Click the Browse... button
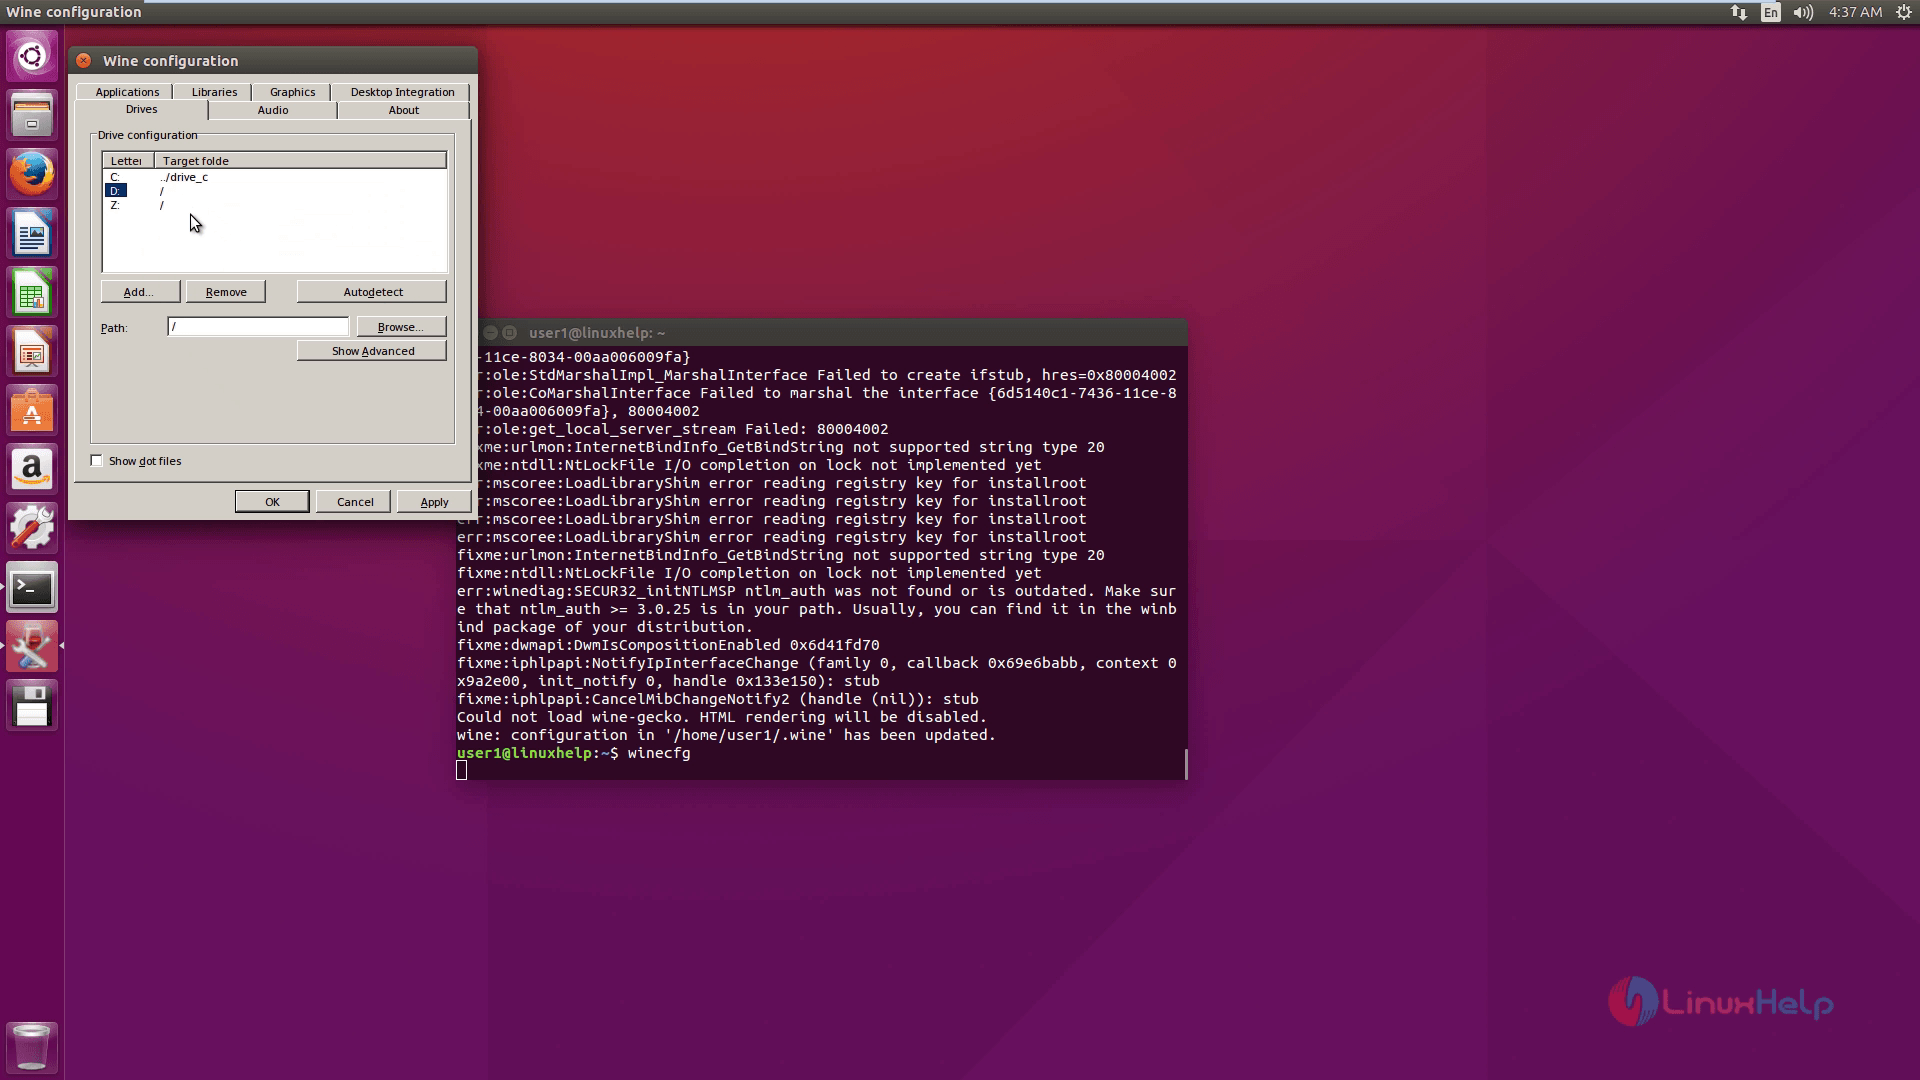The image size is (1920, 1080). tap(401, 327)
